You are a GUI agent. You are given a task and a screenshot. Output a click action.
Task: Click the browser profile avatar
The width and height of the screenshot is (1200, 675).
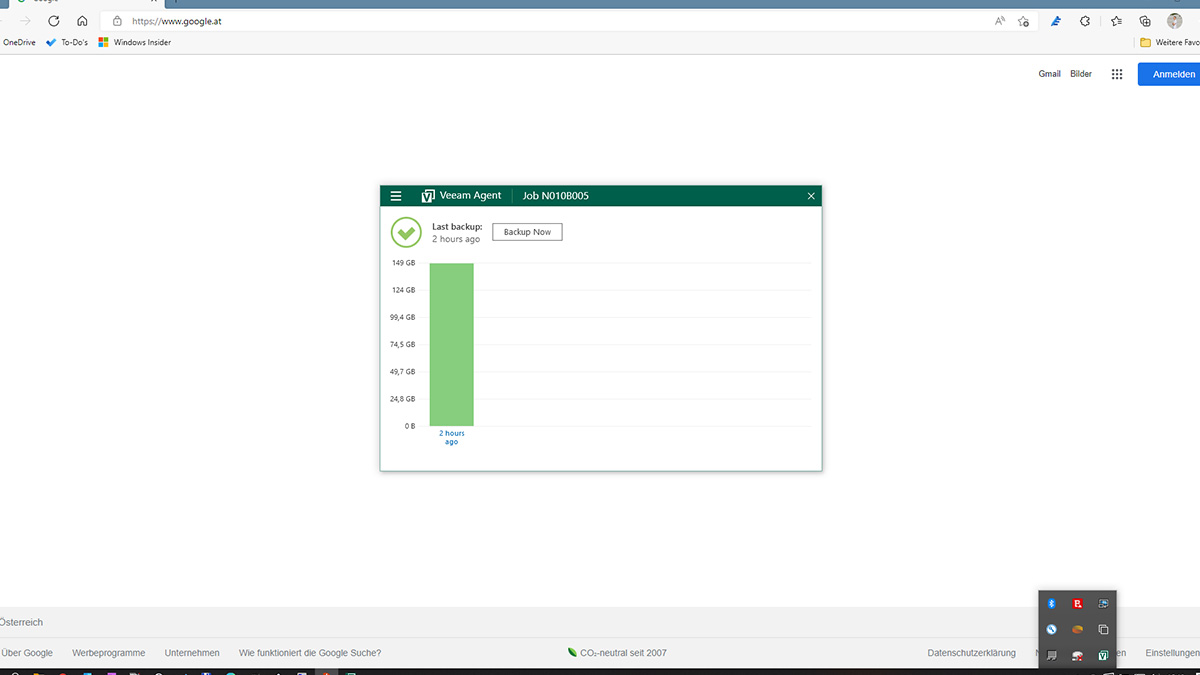(x=1175, y=21)
